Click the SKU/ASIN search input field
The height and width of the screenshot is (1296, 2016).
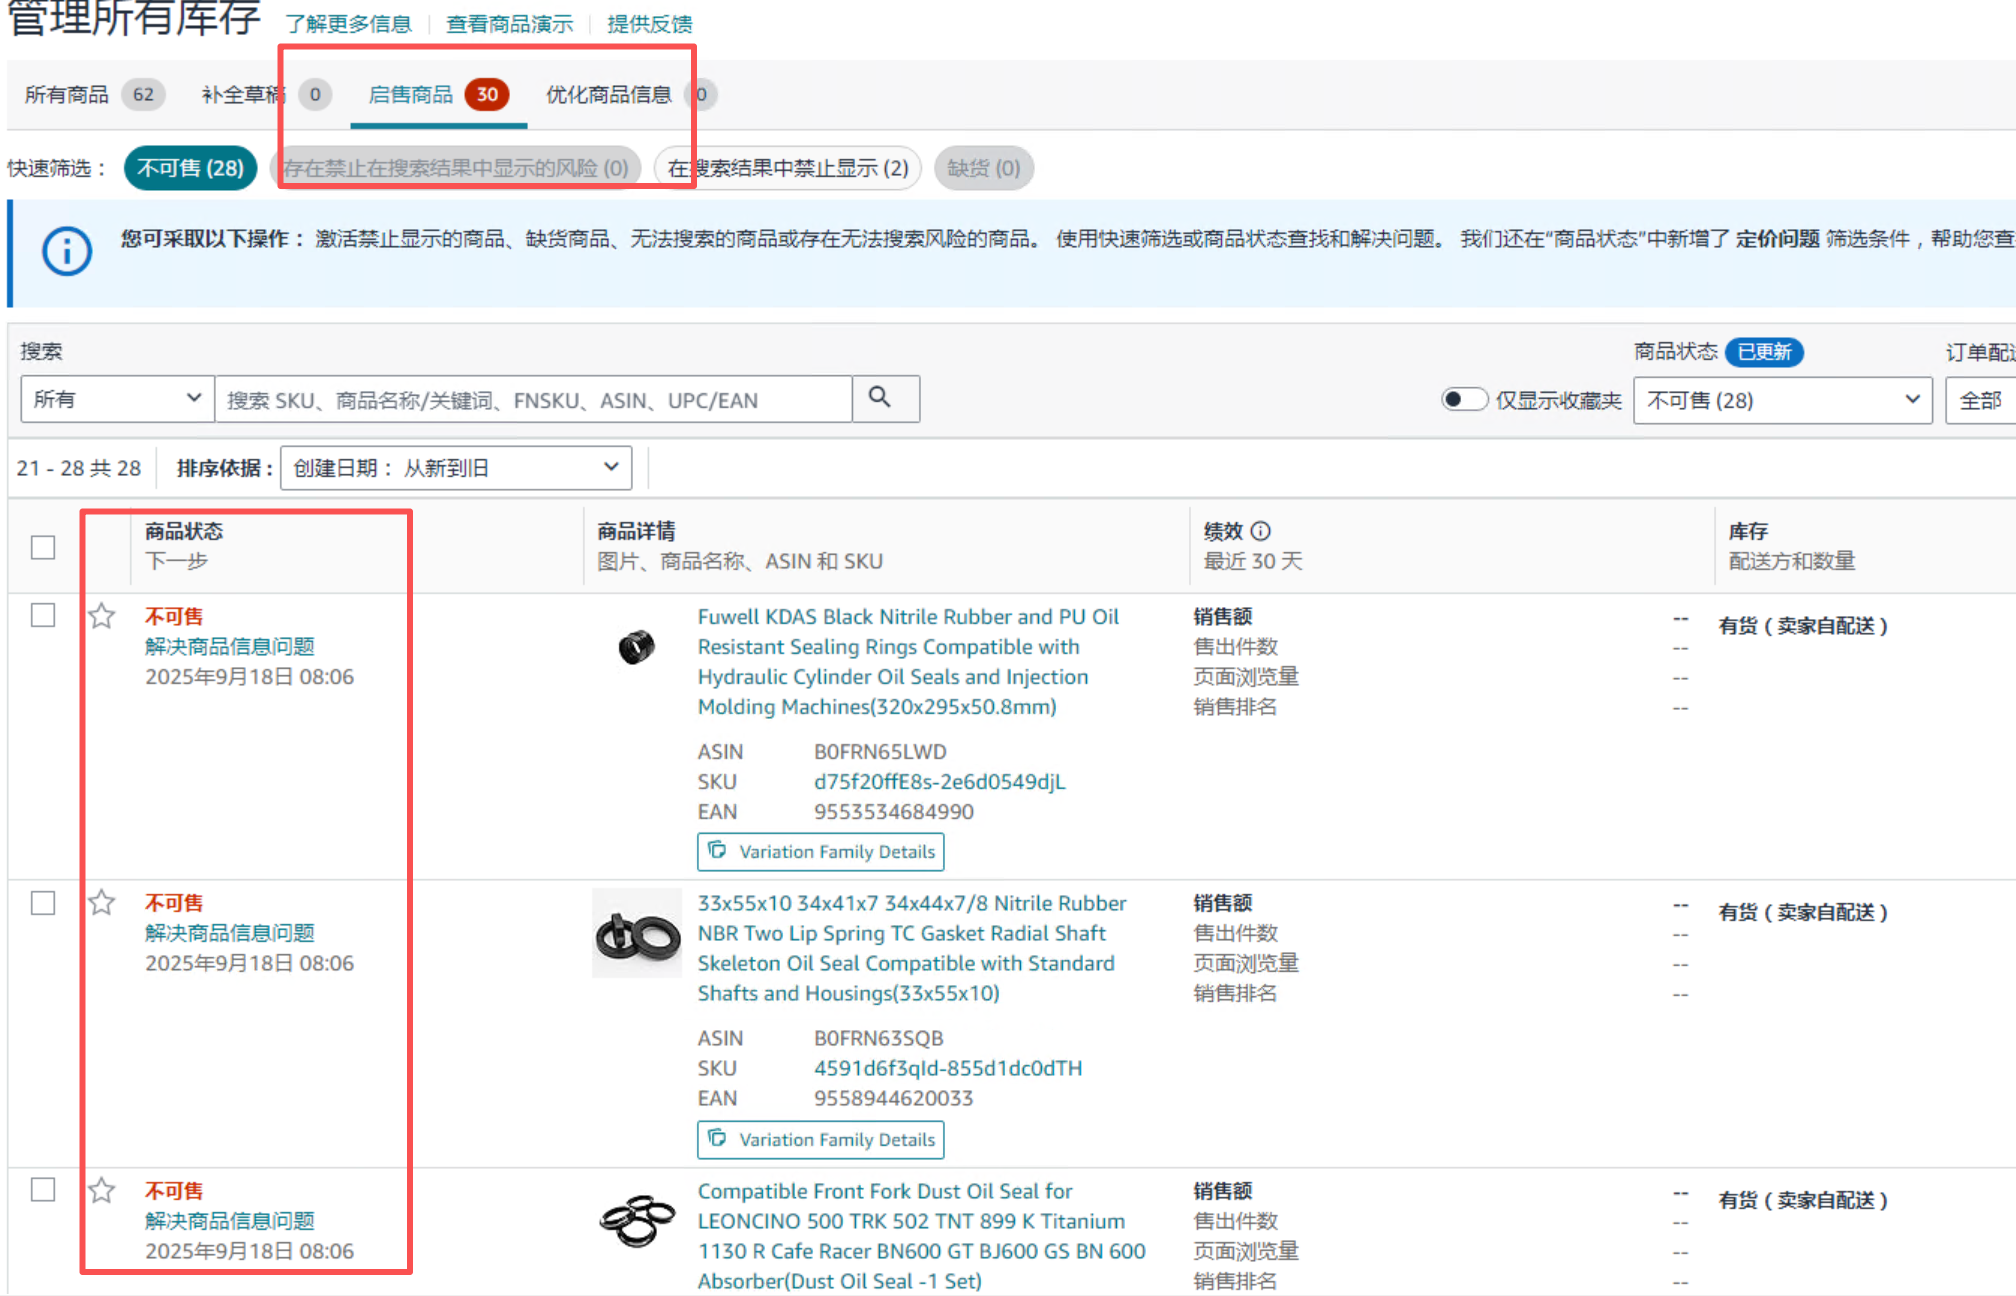[x=532, y=400]
